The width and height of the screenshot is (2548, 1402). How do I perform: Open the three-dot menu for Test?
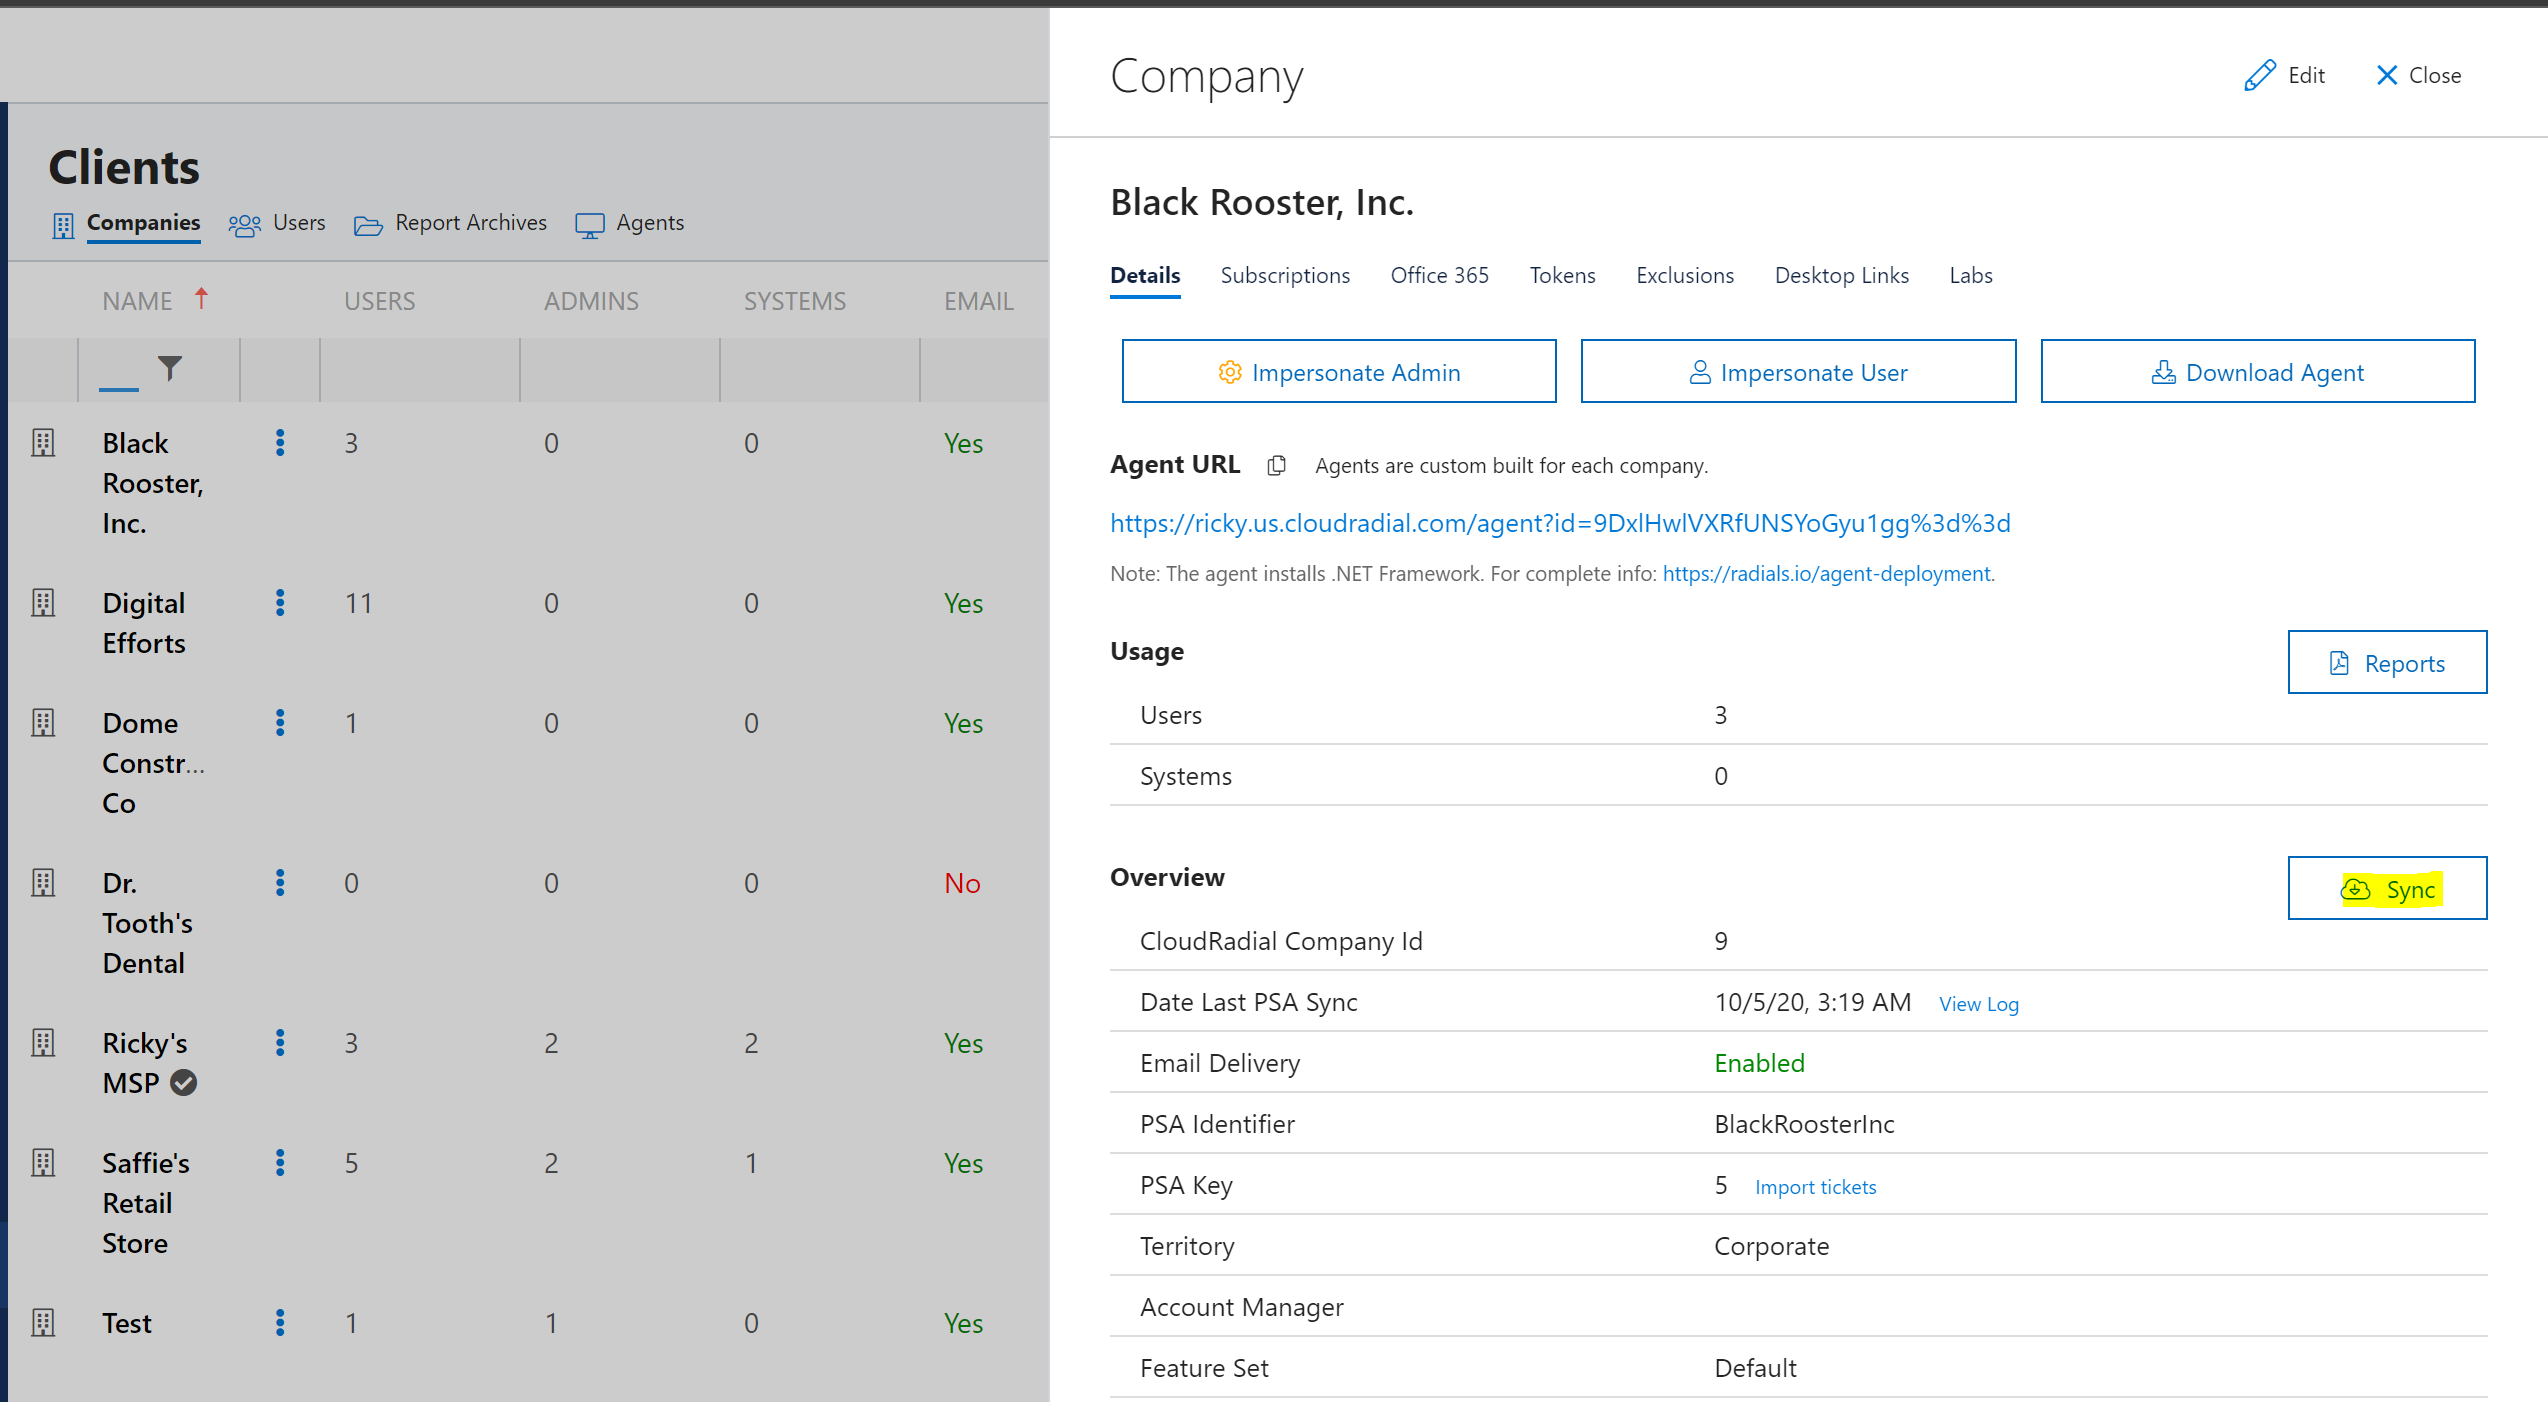280,1323
